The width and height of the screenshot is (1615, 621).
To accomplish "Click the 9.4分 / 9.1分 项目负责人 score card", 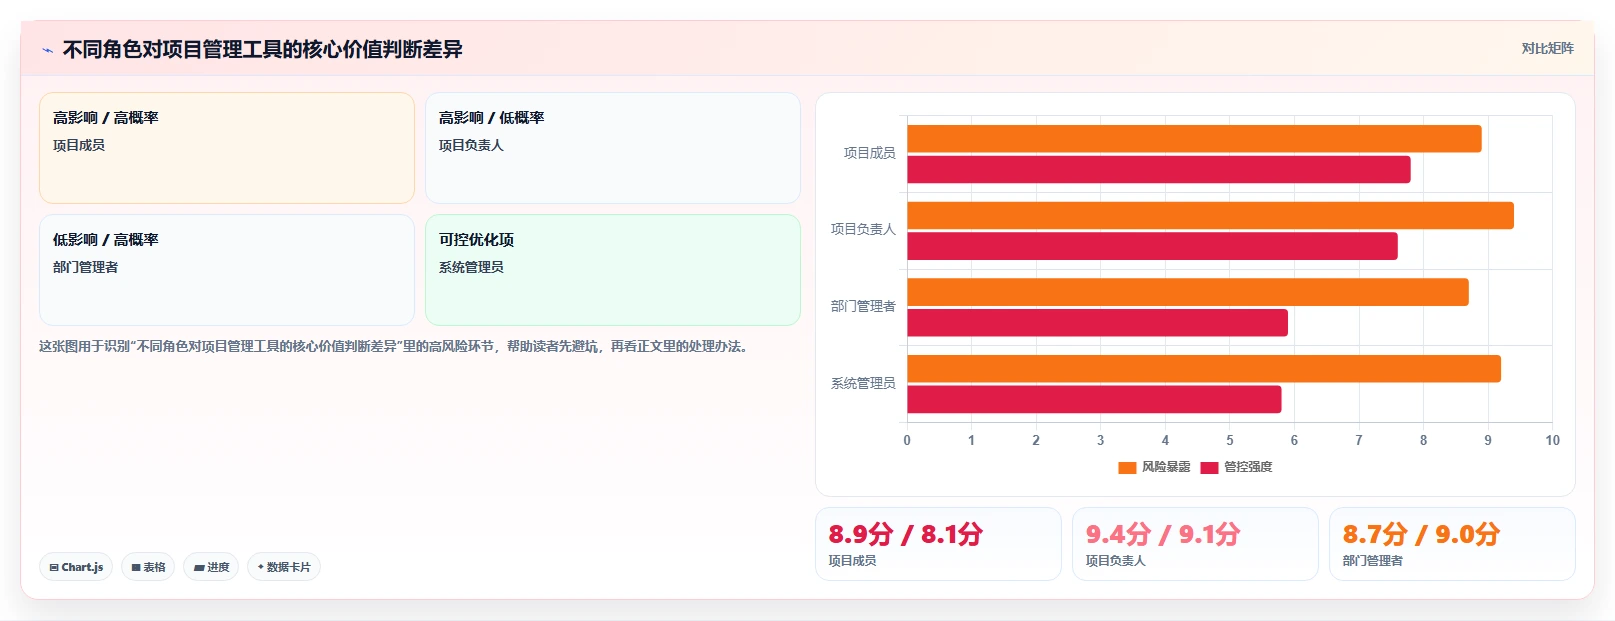I will click(1195, 544).
